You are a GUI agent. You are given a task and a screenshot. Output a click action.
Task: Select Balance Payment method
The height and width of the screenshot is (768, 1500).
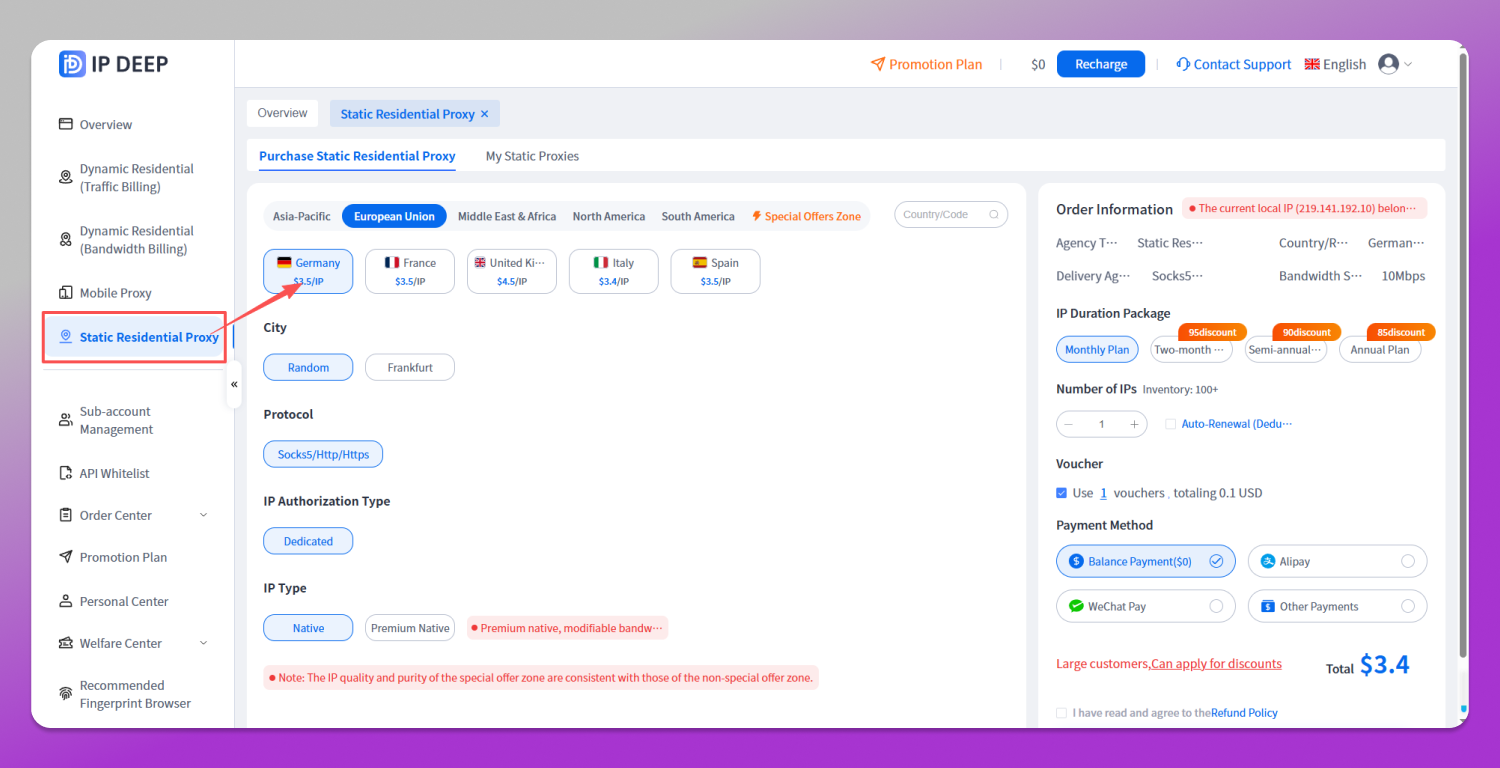1146,561
